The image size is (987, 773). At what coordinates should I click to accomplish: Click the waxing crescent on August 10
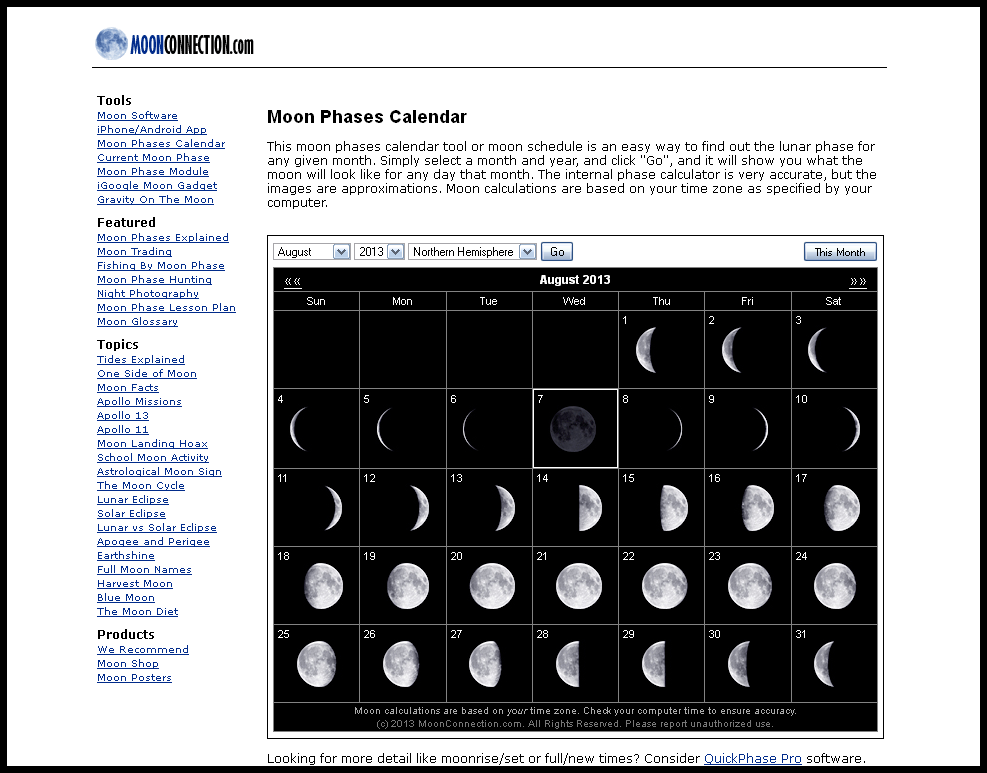[851, 429]
